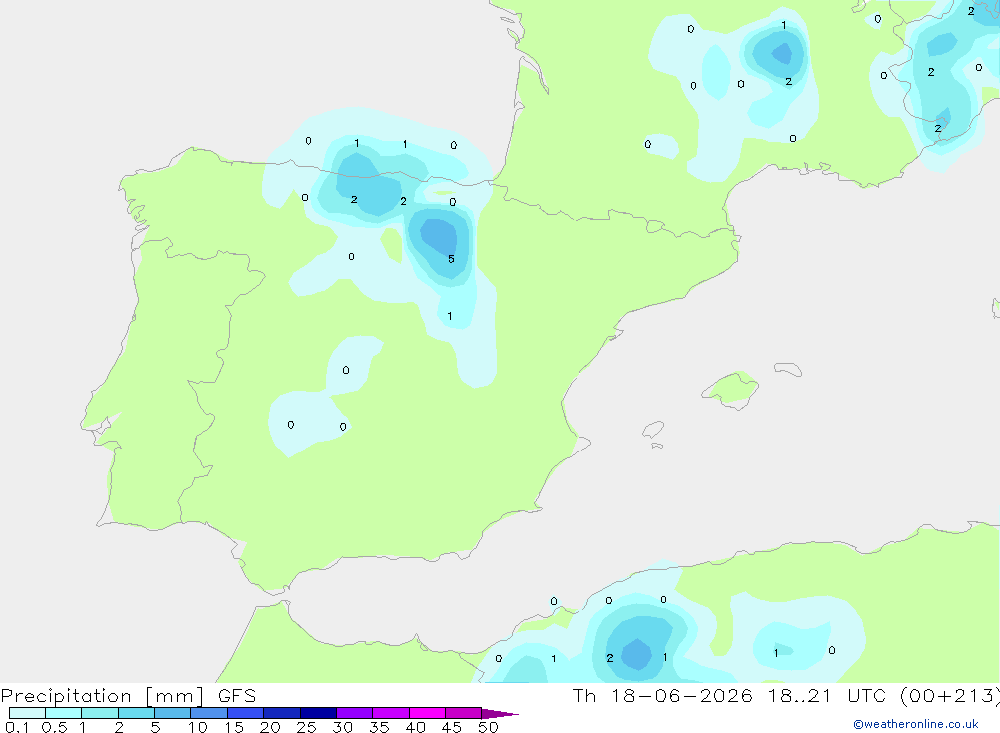Click the 0.1–0.5 mm palest legend swatch

click(27, 713)
